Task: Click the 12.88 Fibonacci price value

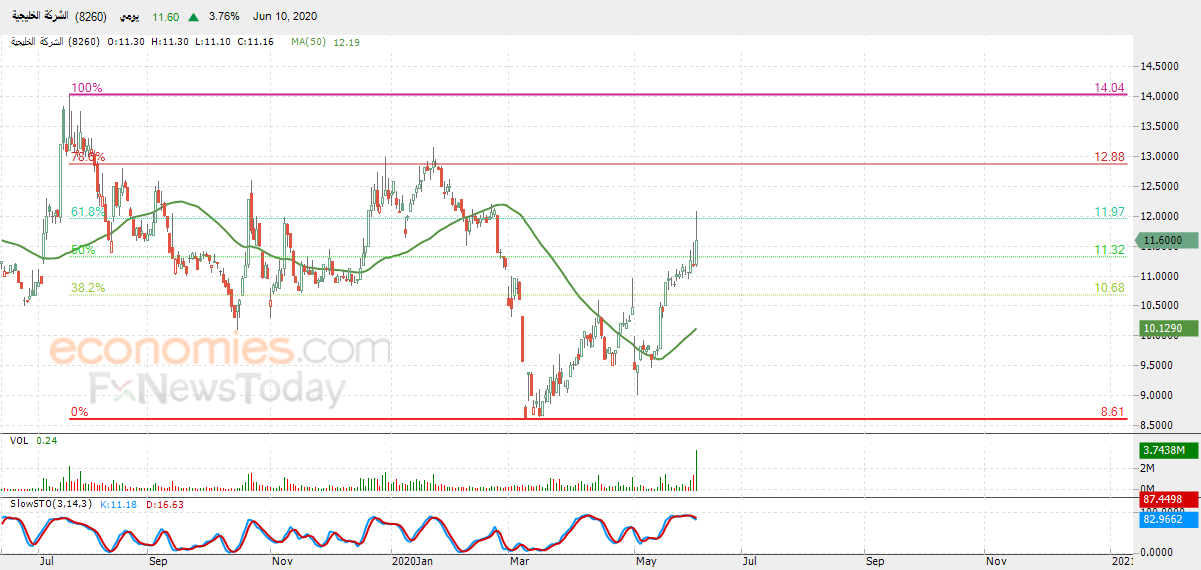Action: 1110,157
